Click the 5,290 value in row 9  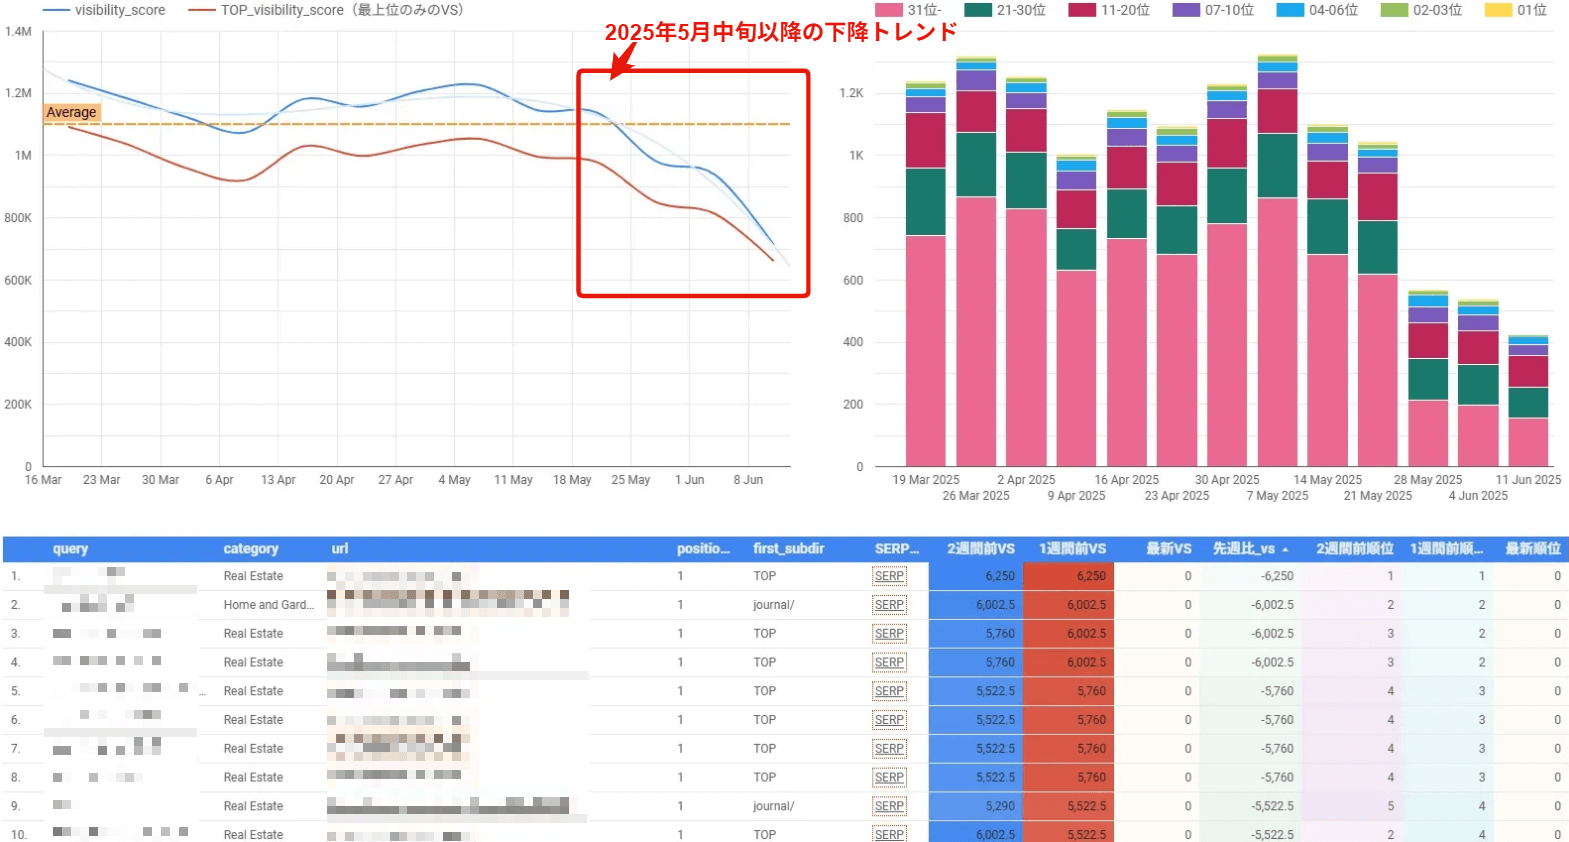[1000, 806]
